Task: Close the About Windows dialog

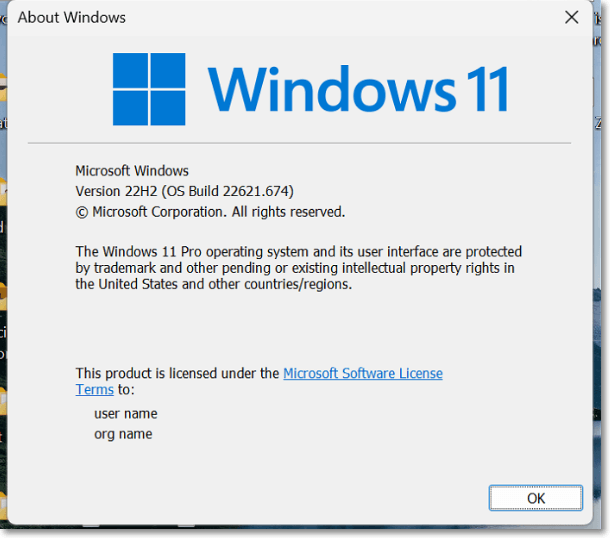Action: point(571,17)
